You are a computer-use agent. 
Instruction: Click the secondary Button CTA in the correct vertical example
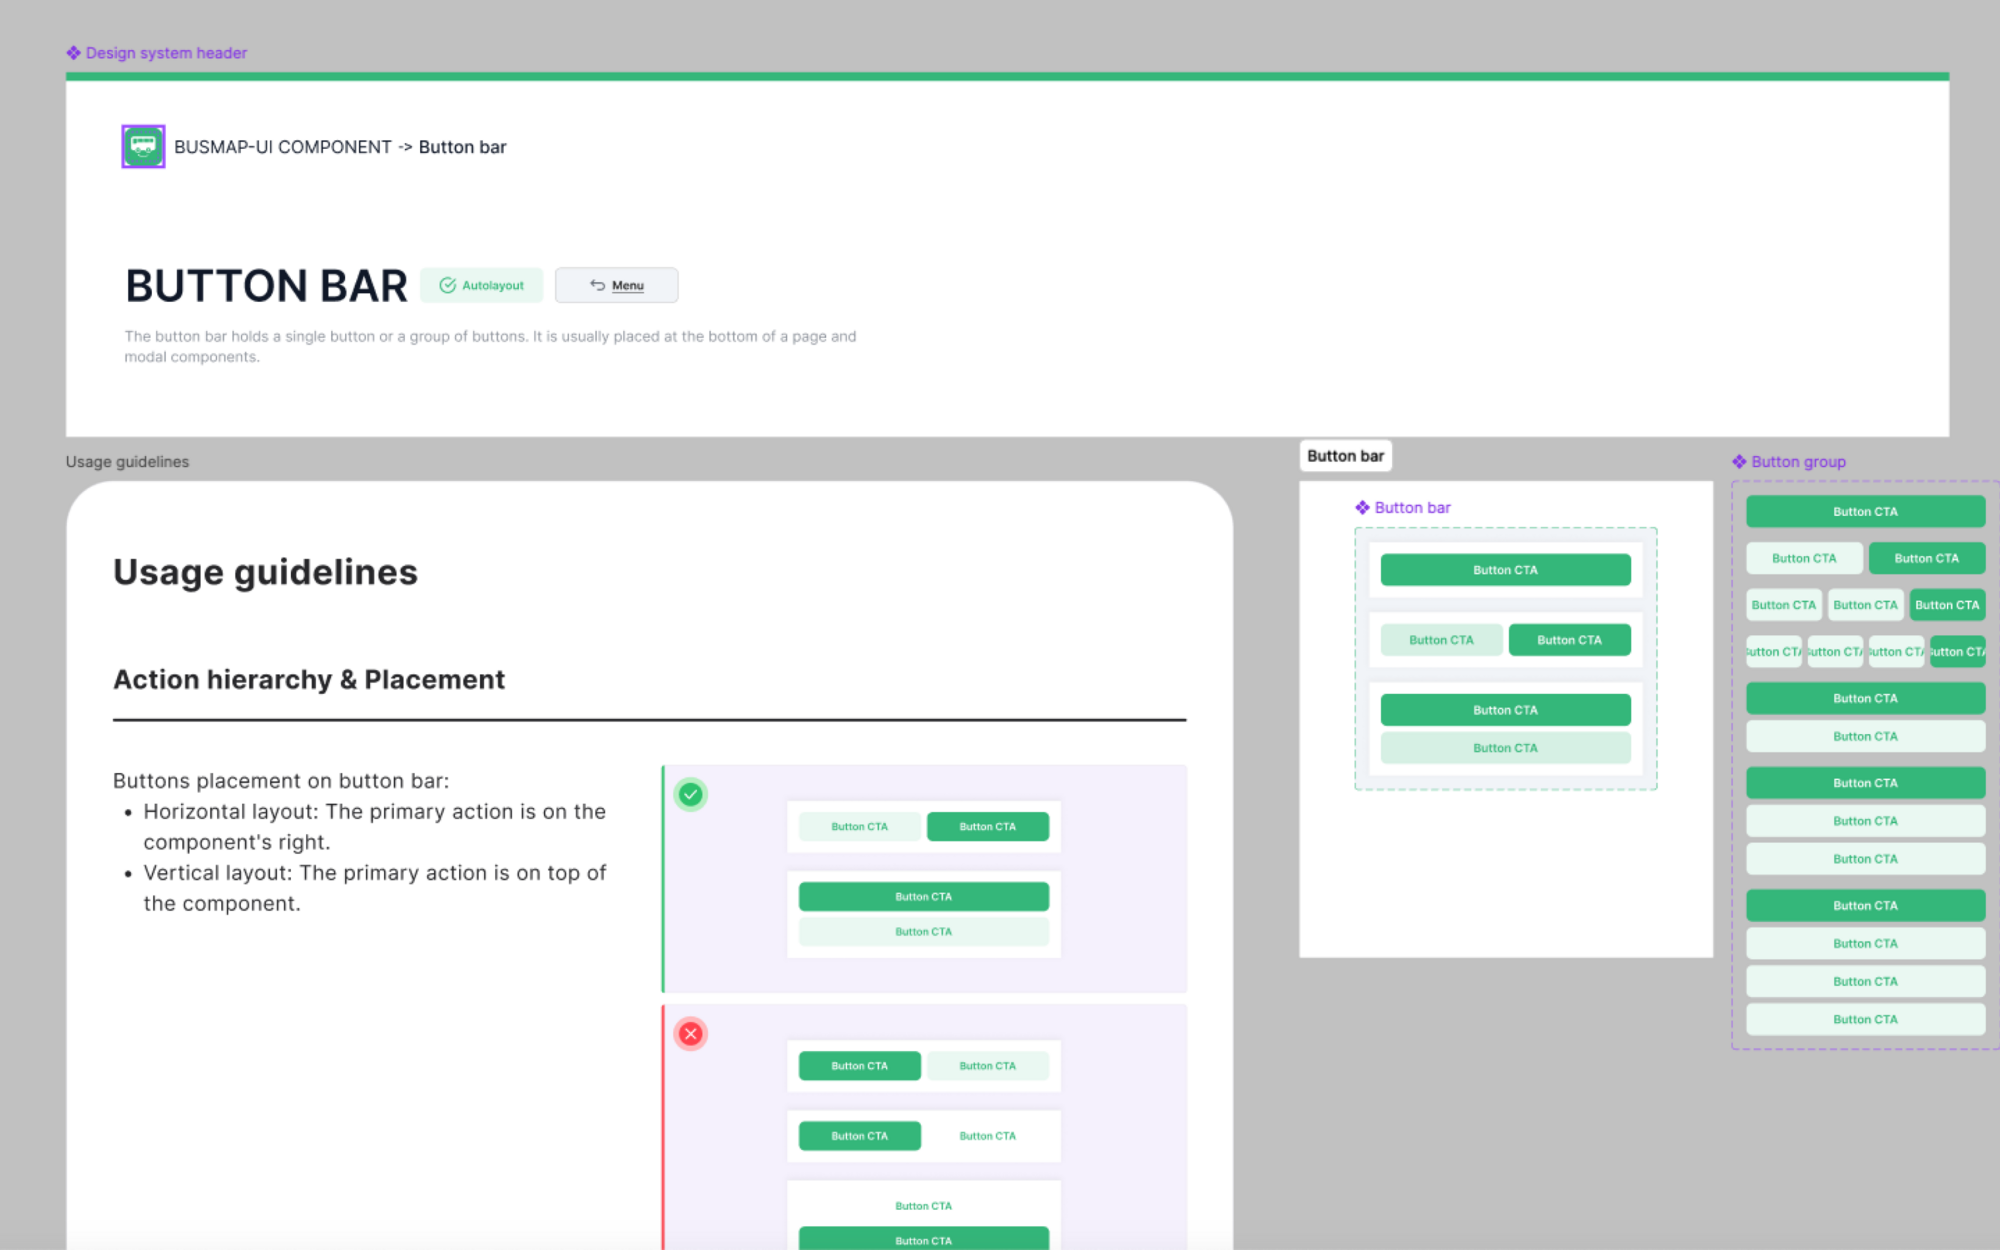[923, 932]
